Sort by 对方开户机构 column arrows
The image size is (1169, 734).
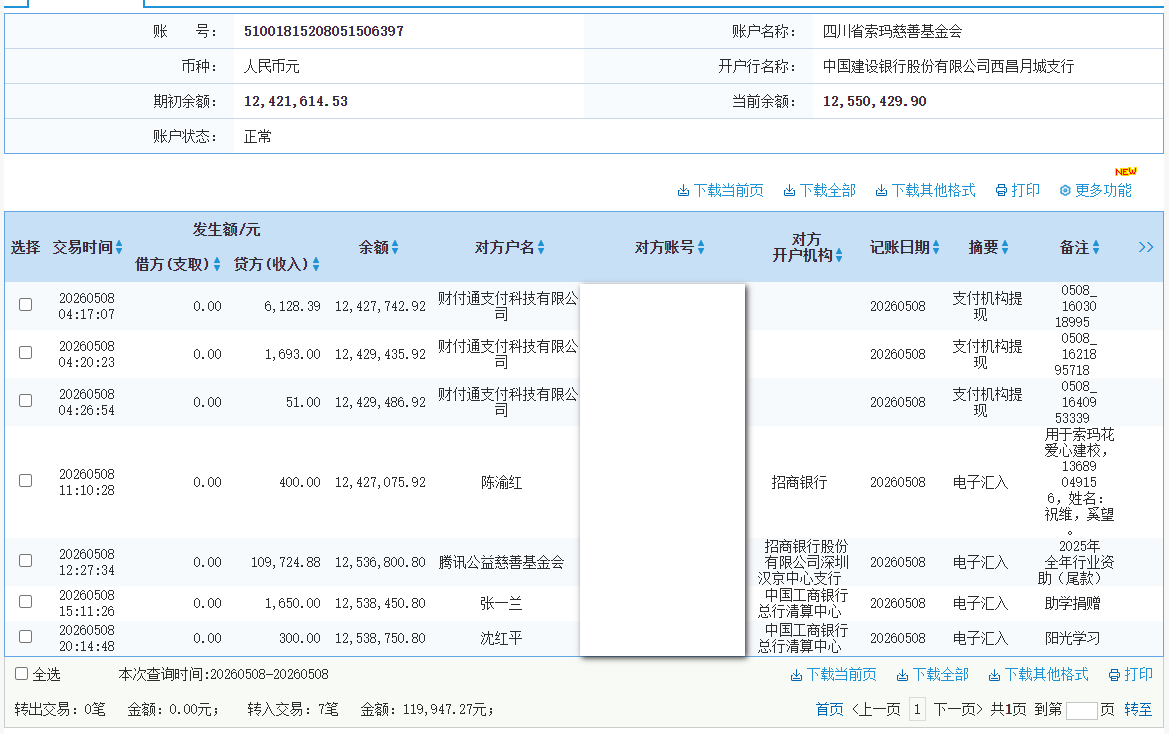tap(839, 256)
